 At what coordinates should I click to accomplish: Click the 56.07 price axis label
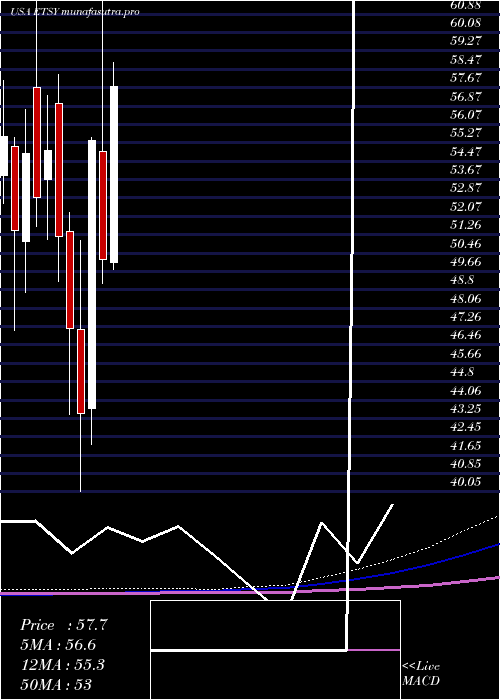466,114
